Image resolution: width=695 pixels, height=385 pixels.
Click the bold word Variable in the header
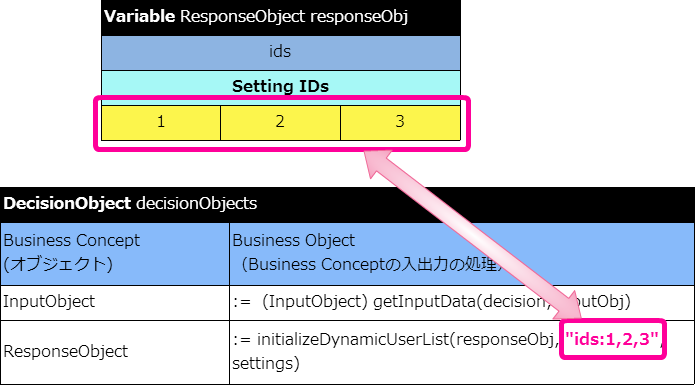point(140,16)
